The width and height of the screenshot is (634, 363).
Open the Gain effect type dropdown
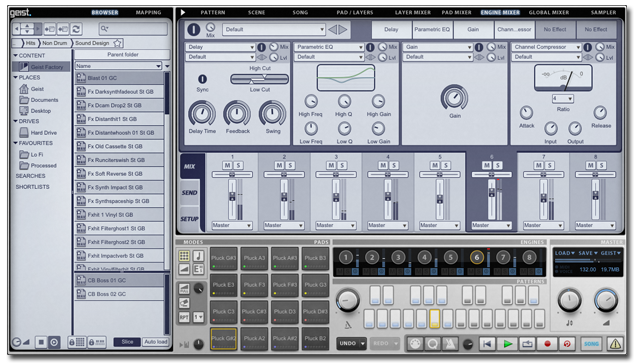click(438, 47)
